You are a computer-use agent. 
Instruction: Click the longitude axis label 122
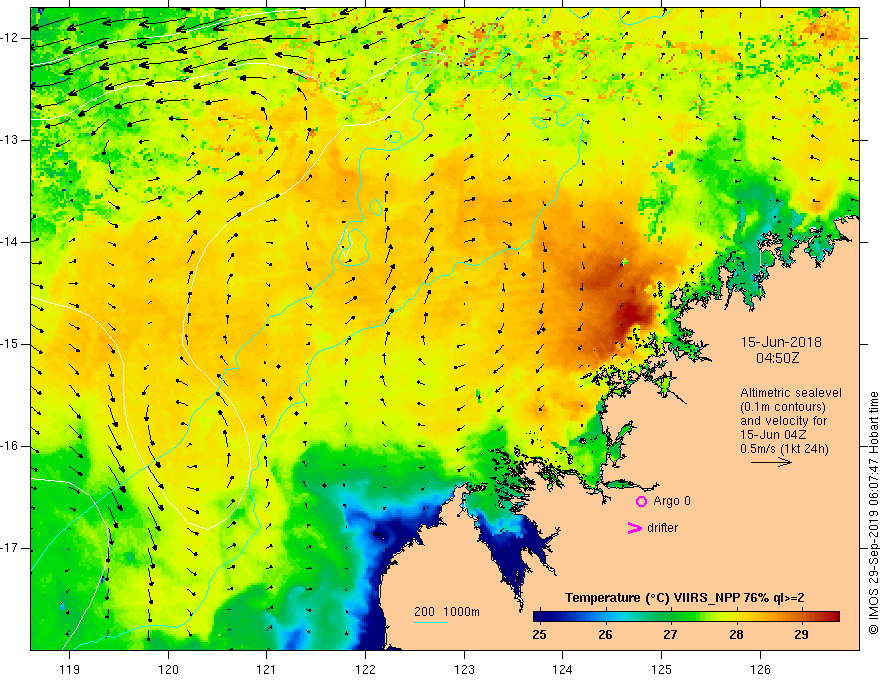tap(365, 669)
